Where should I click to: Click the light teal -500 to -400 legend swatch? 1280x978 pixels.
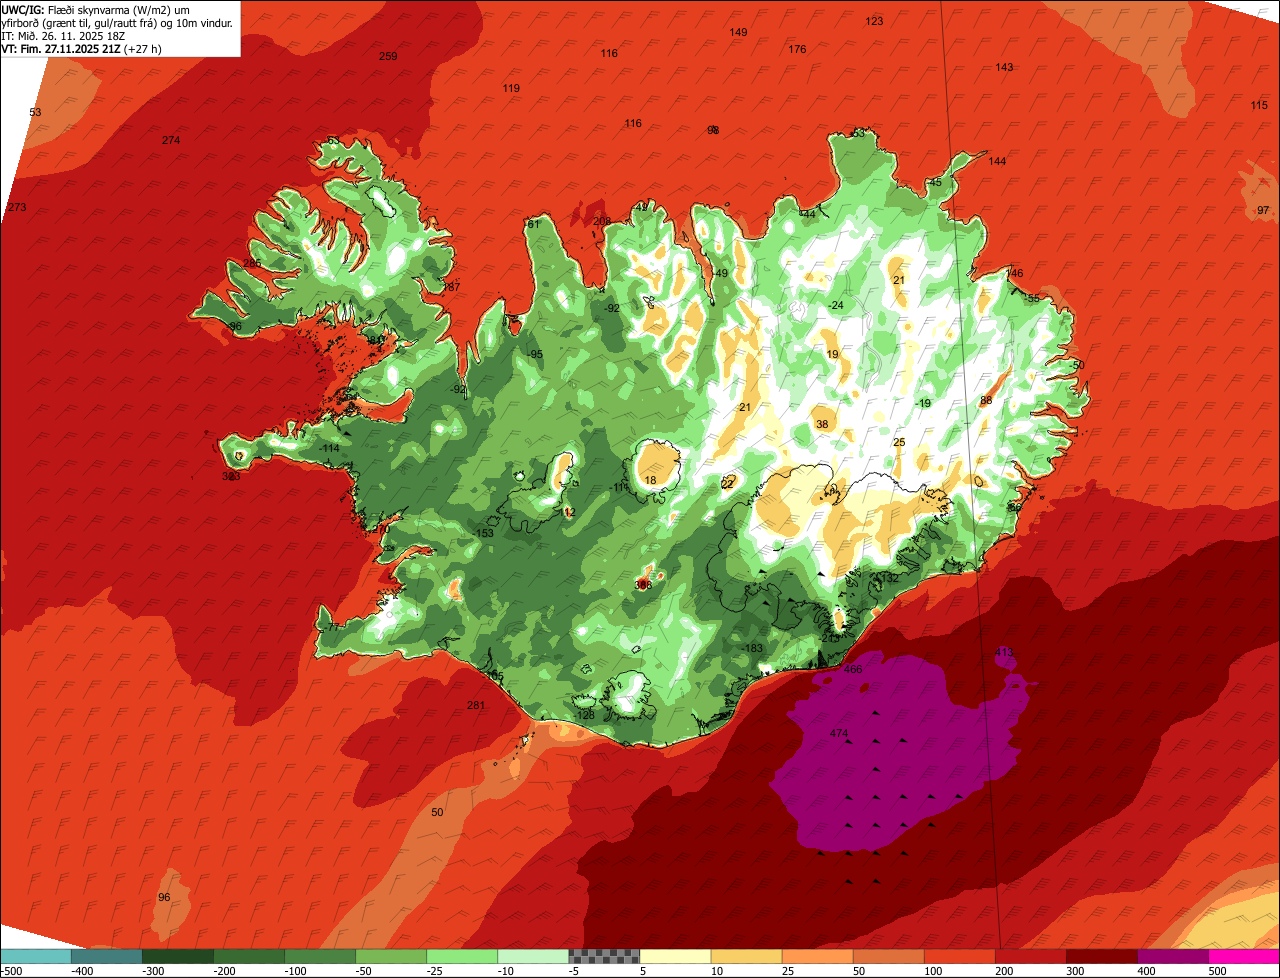(x=35, y=956)
